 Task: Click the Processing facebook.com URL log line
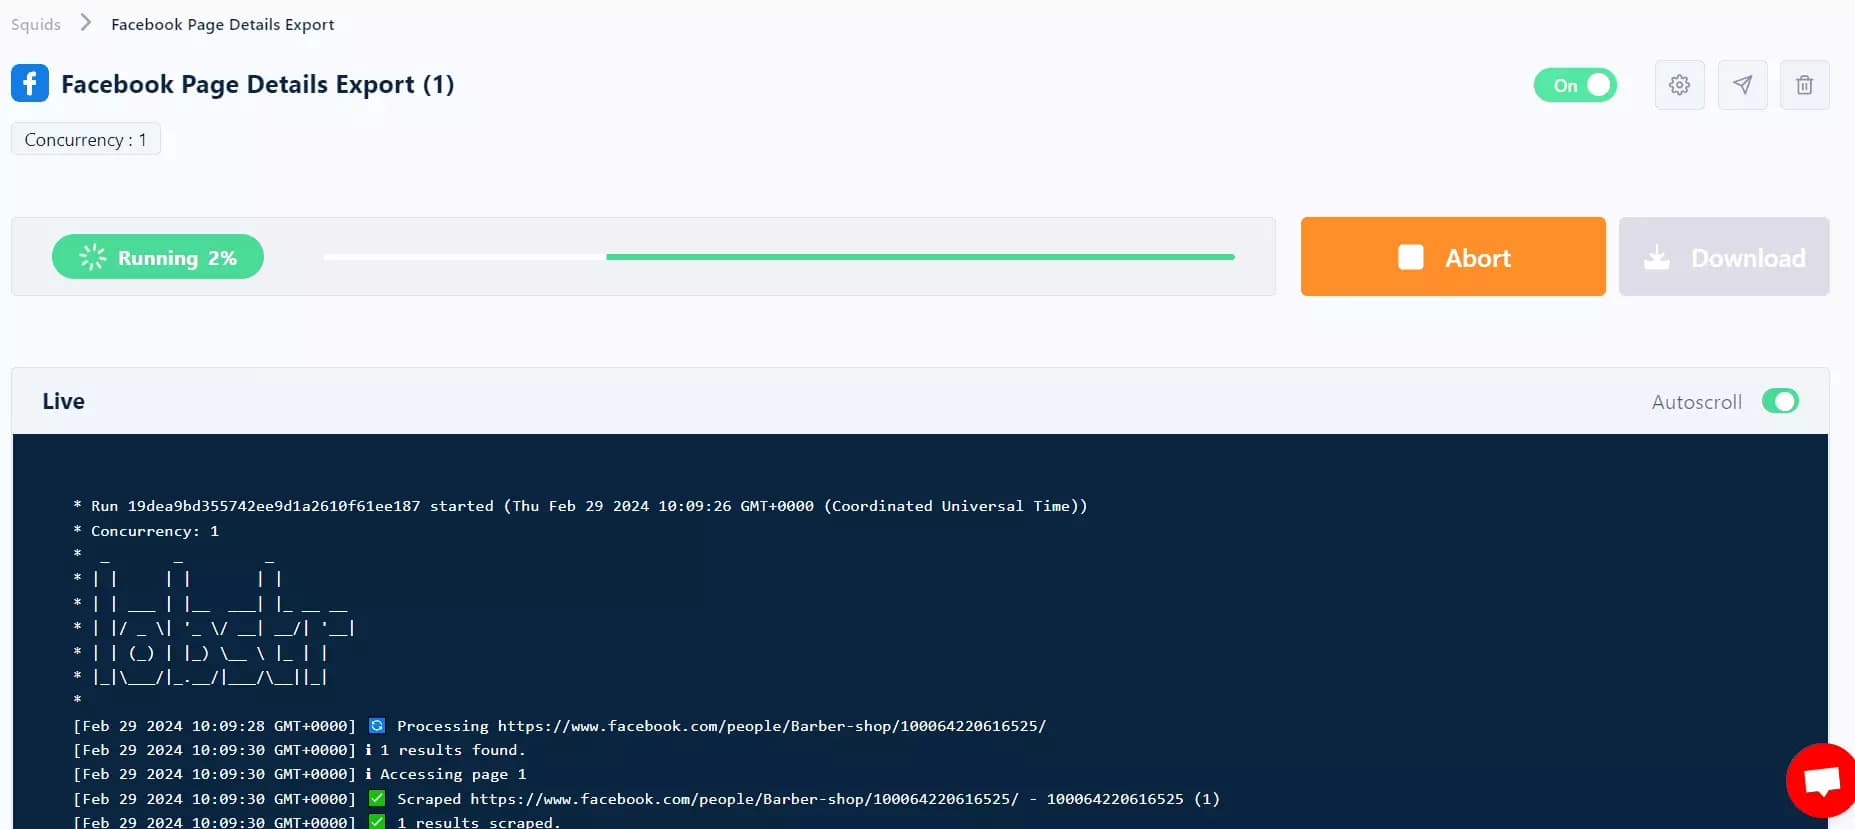720,726
